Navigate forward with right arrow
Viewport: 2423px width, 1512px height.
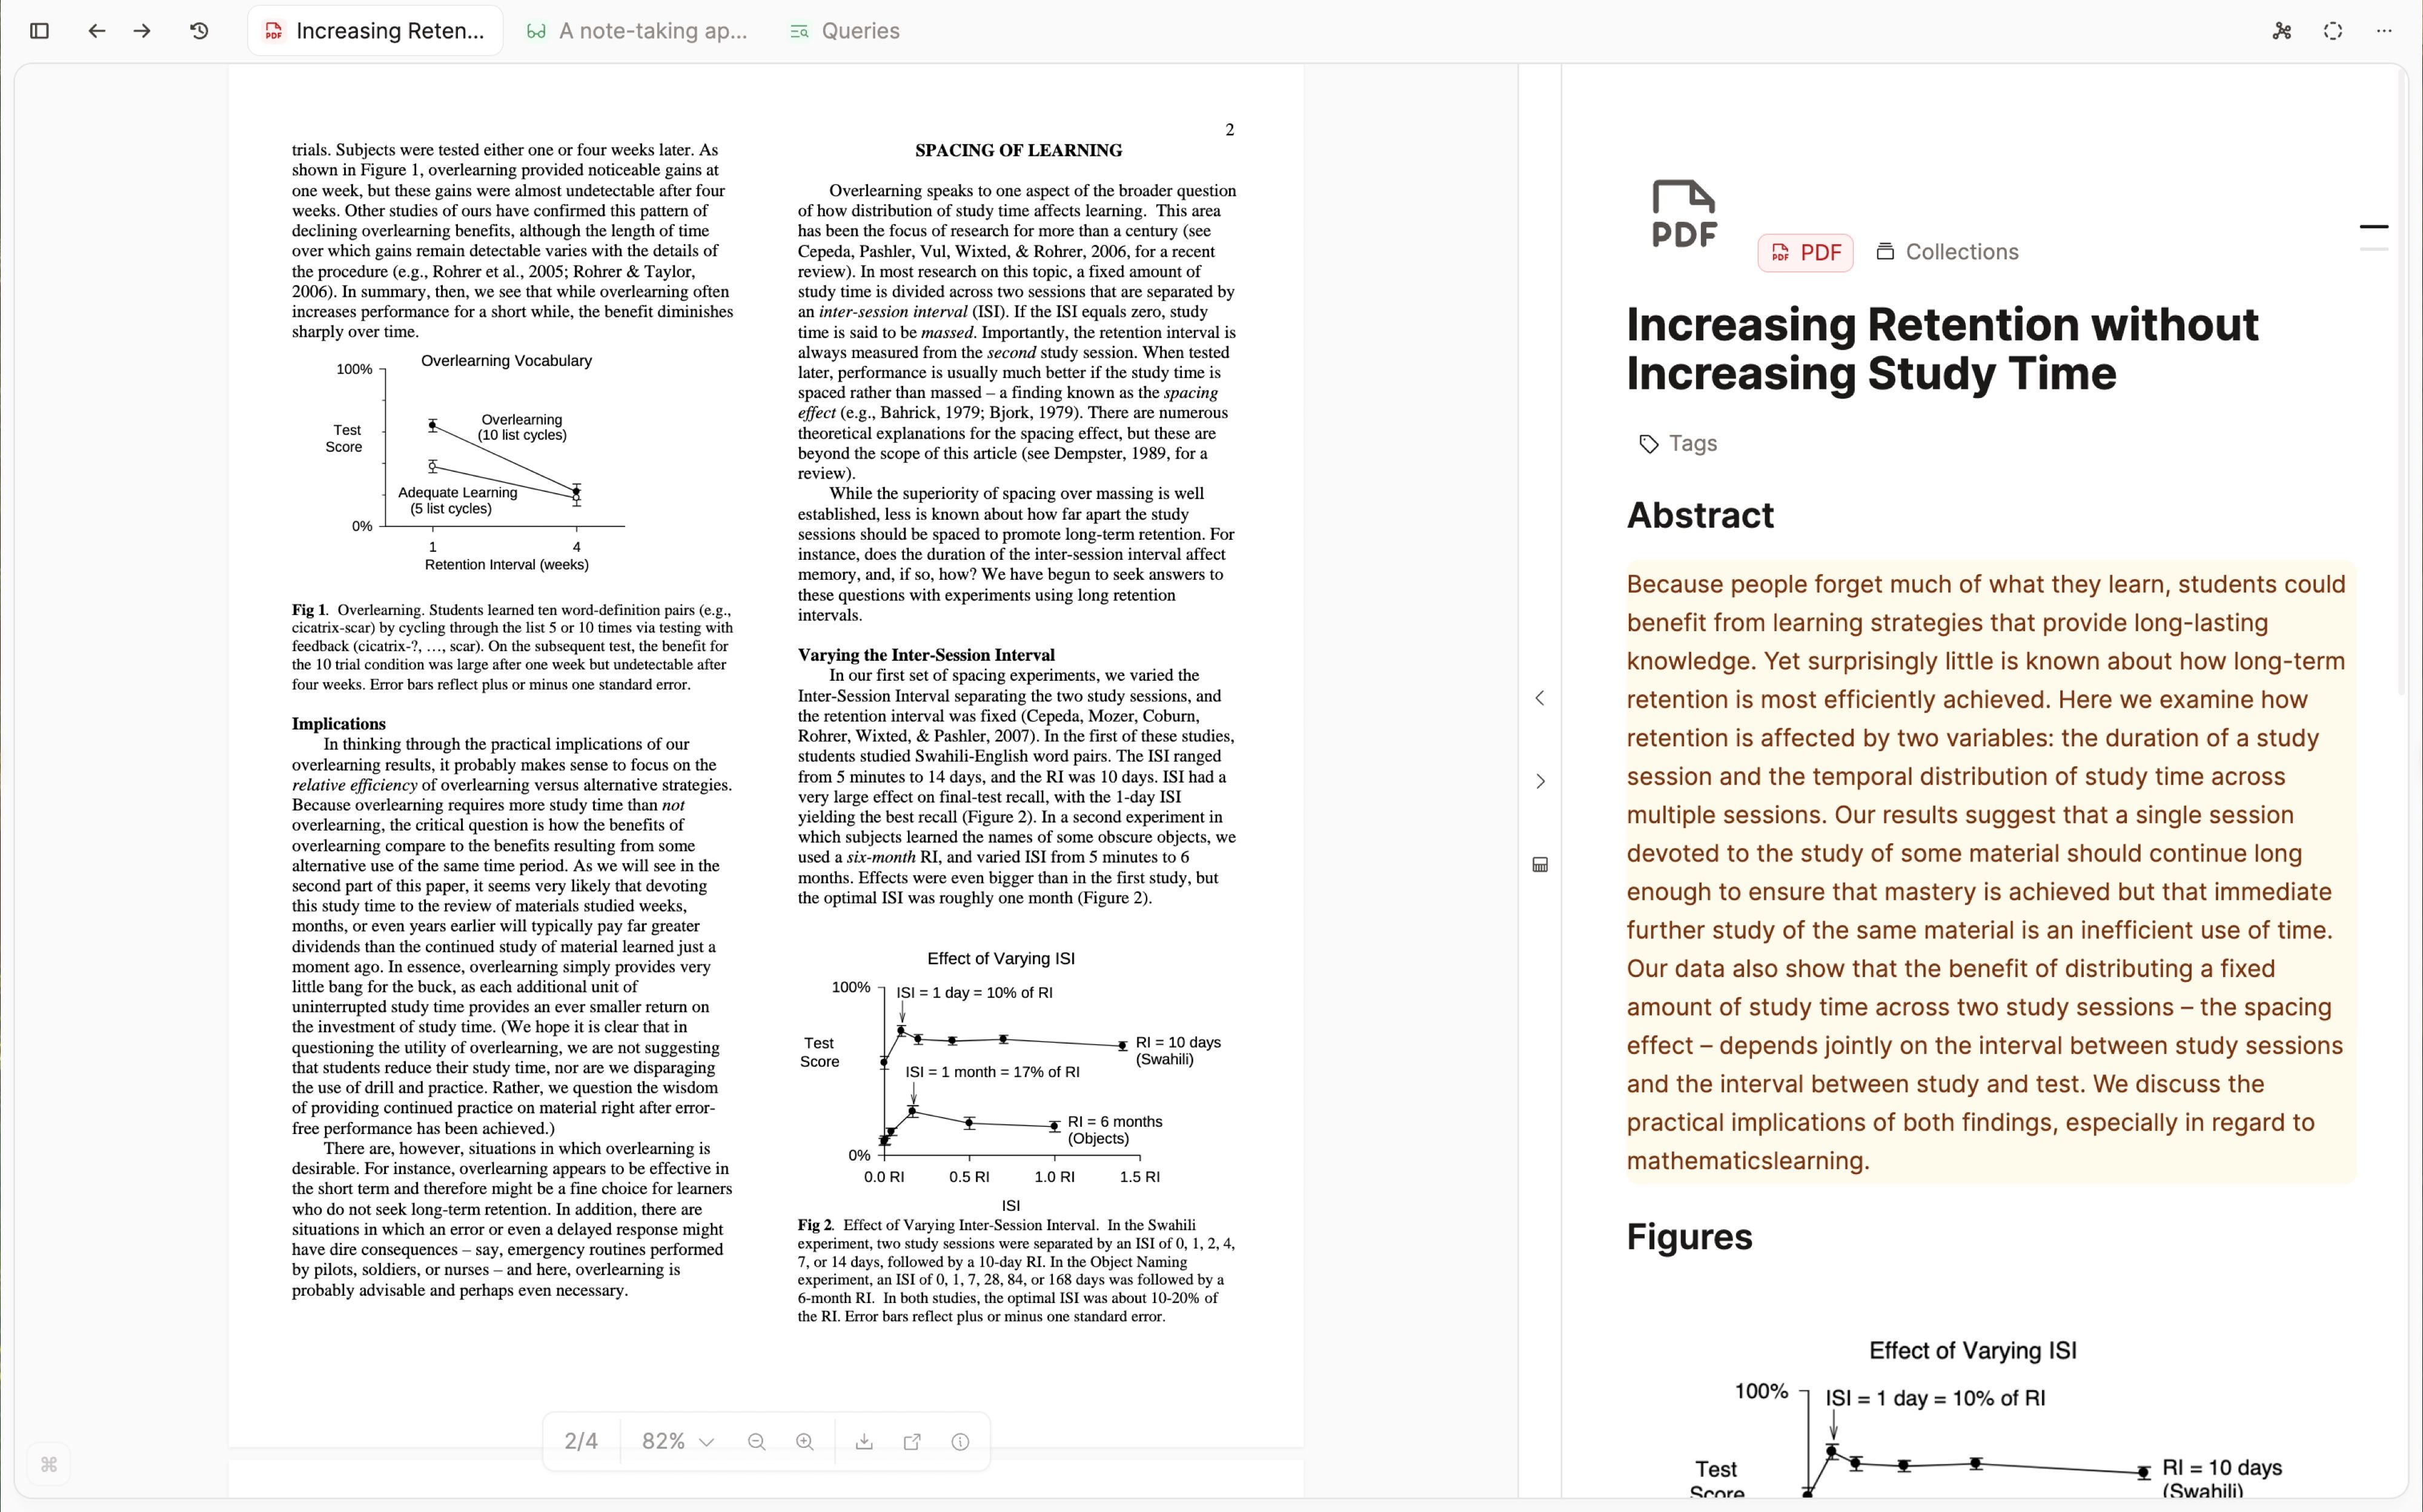click(x=142, y=31)
